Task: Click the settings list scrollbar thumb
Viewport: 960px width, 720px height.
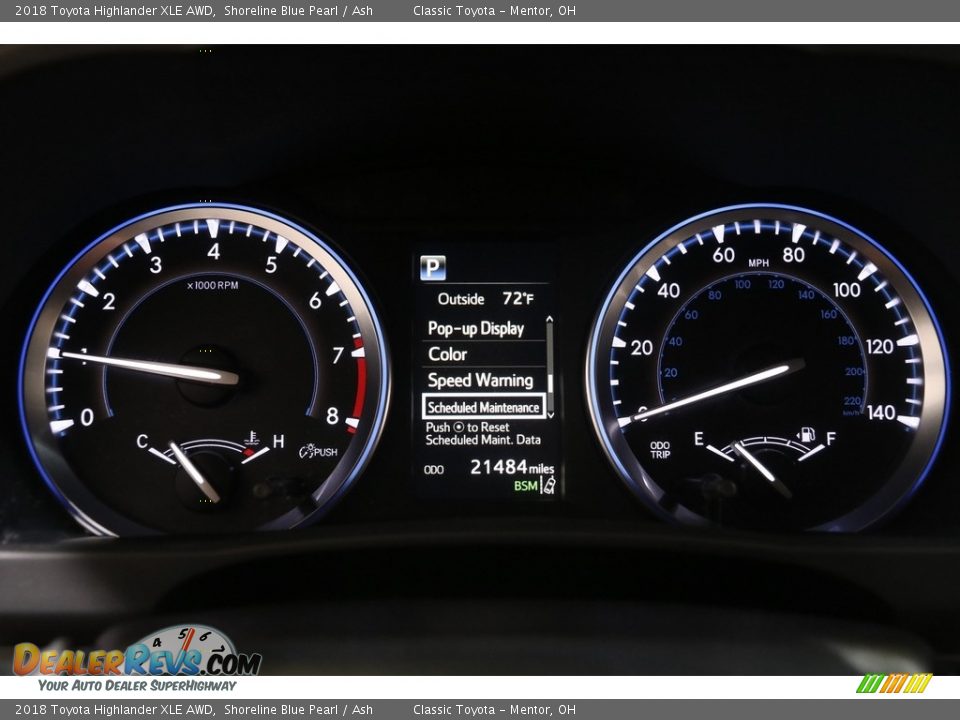Action: (x=550, y=384)
